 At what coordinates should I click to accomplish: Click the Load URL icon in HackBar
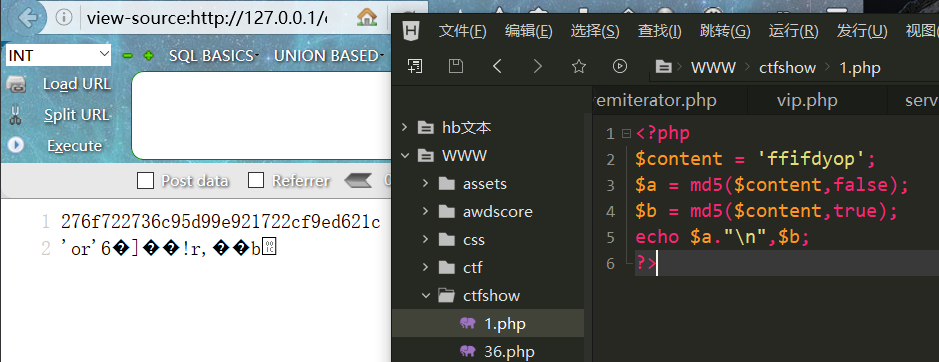tap(16, 85)
